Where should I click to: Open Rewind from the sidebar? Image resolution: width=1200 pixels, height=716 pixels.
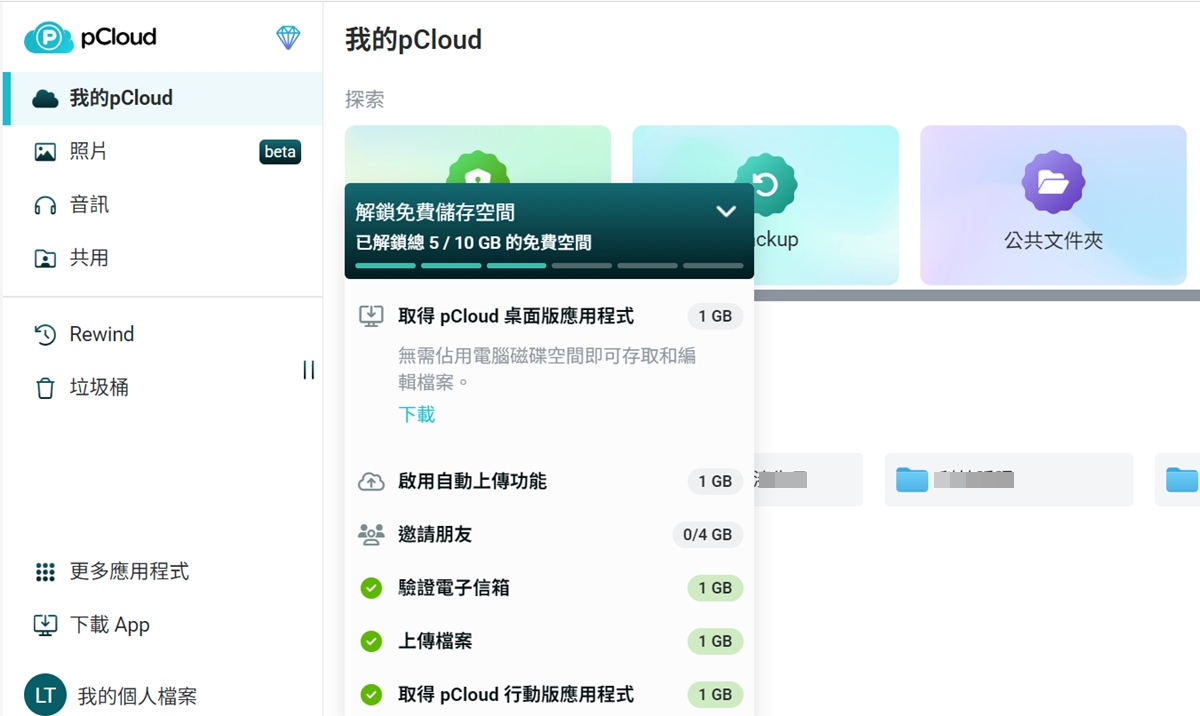coord(100,334)
